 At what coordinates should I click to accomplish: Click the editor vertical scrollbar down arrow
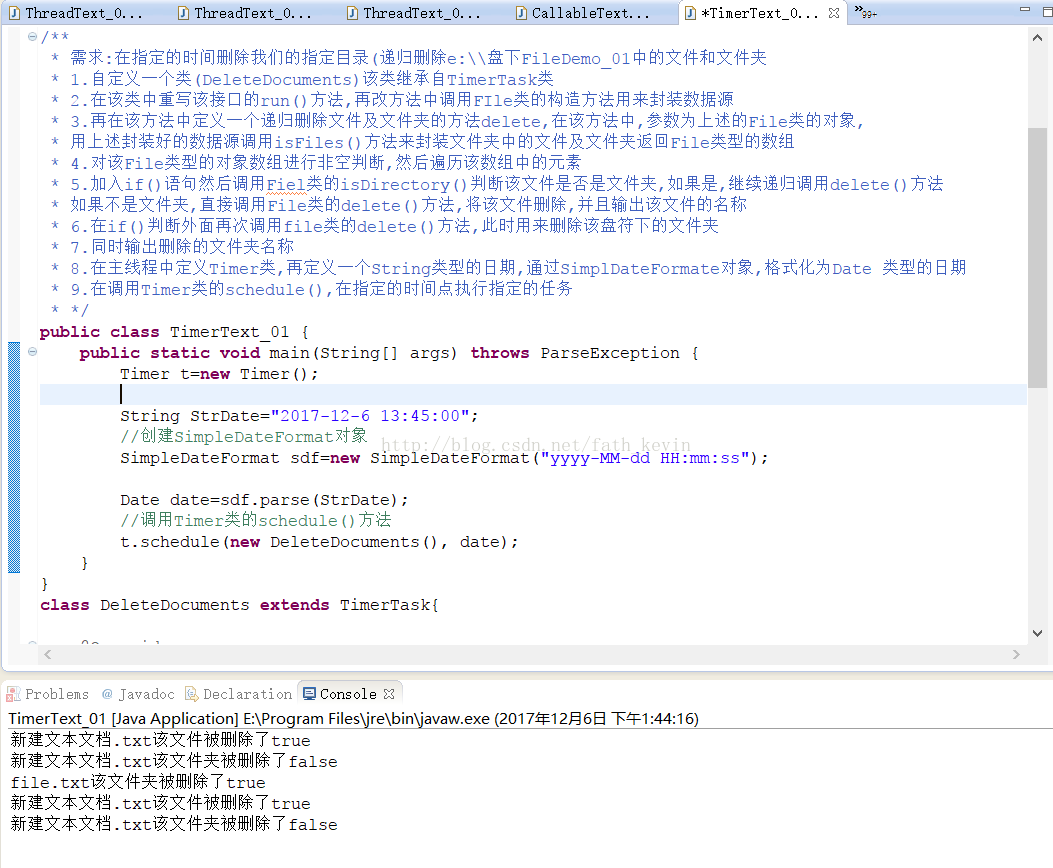coord(1037,633)
